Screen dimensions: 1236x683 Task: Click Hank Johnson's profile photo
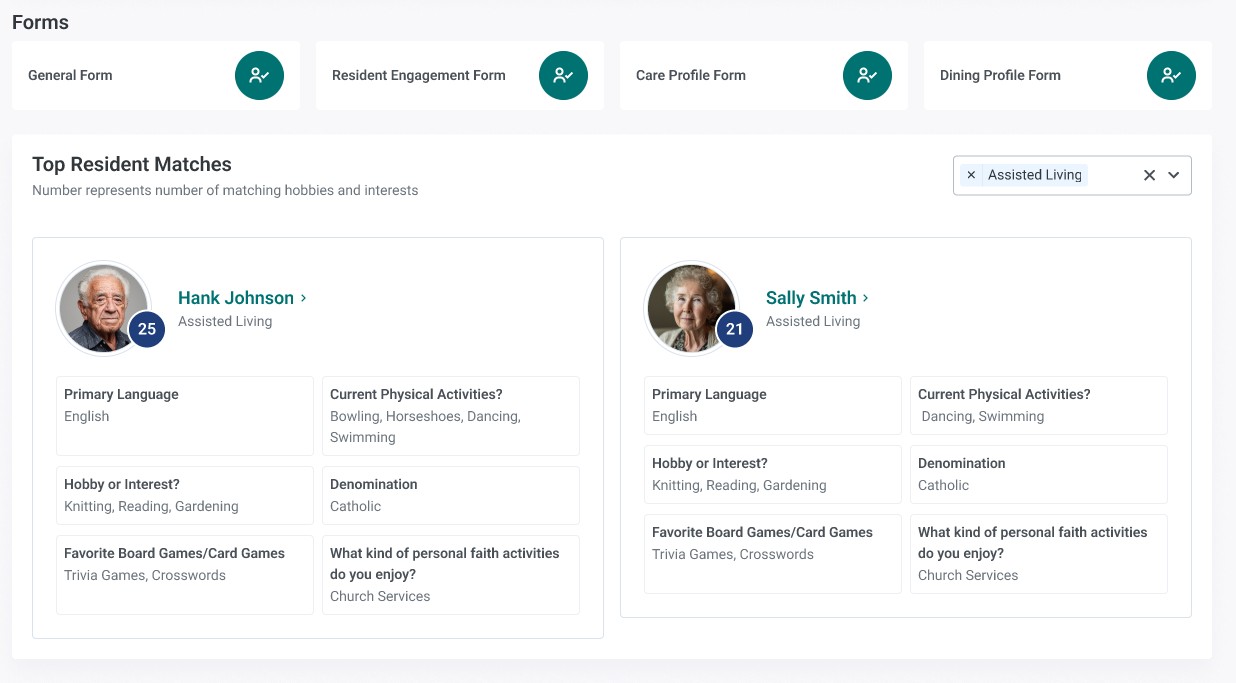pyautogui.click(x=103, y=308)
